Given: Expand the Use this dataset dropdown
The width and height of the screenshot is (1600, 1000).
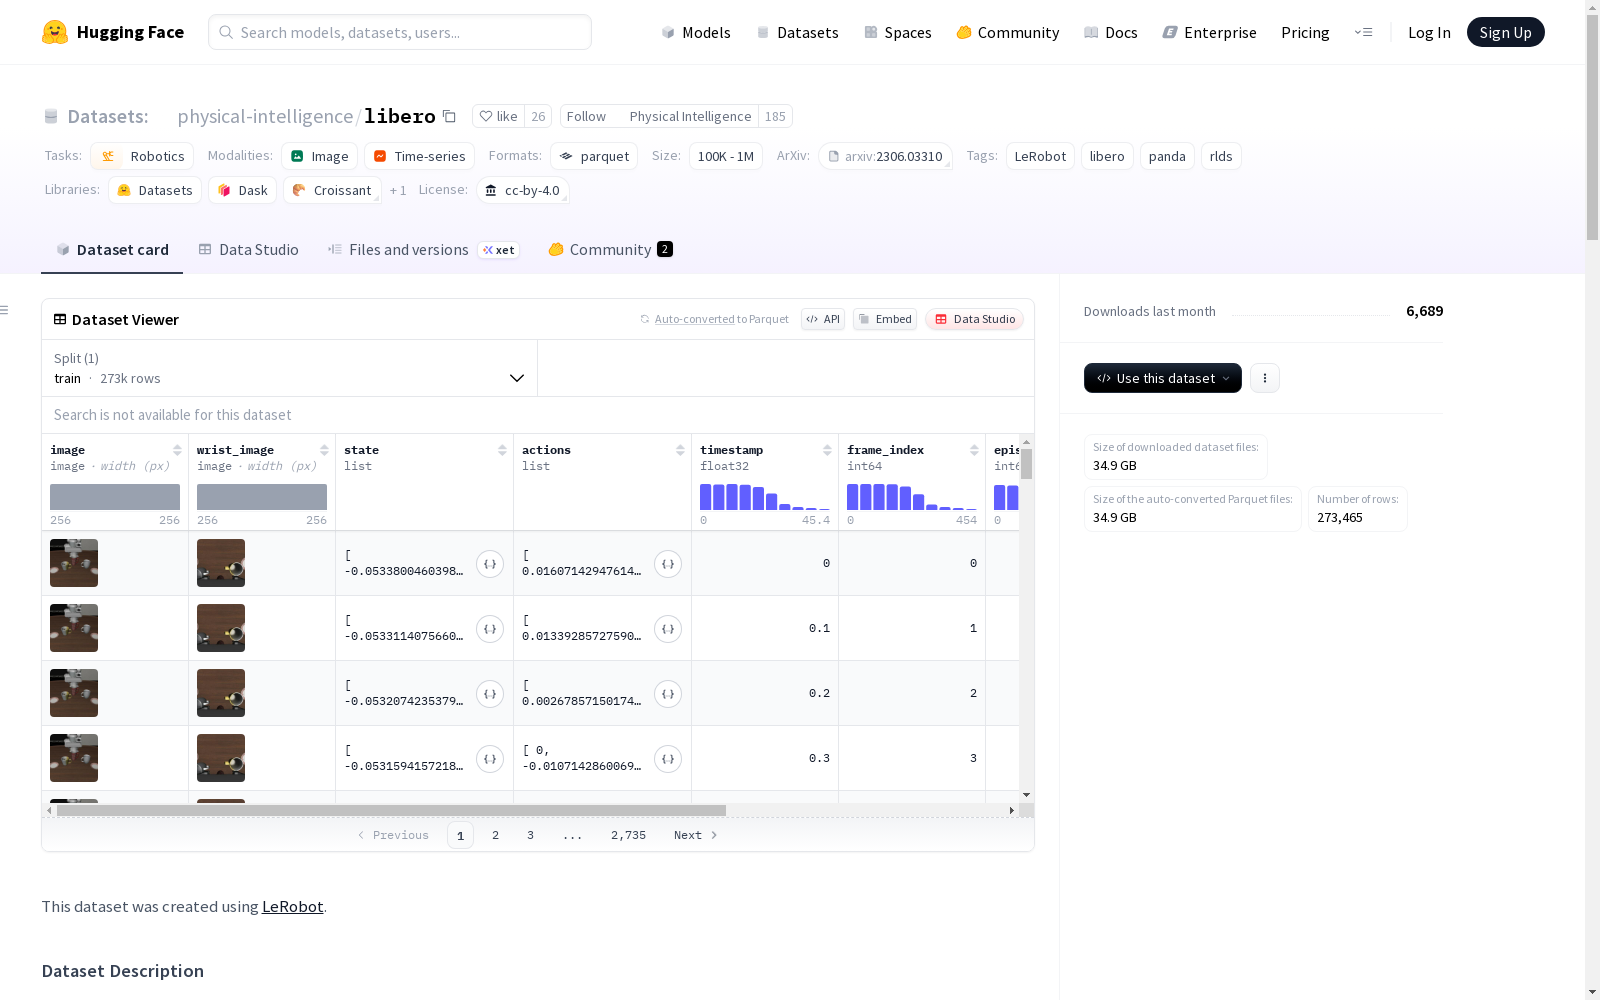Looking at the screenshot, I should pos(1162,378).
